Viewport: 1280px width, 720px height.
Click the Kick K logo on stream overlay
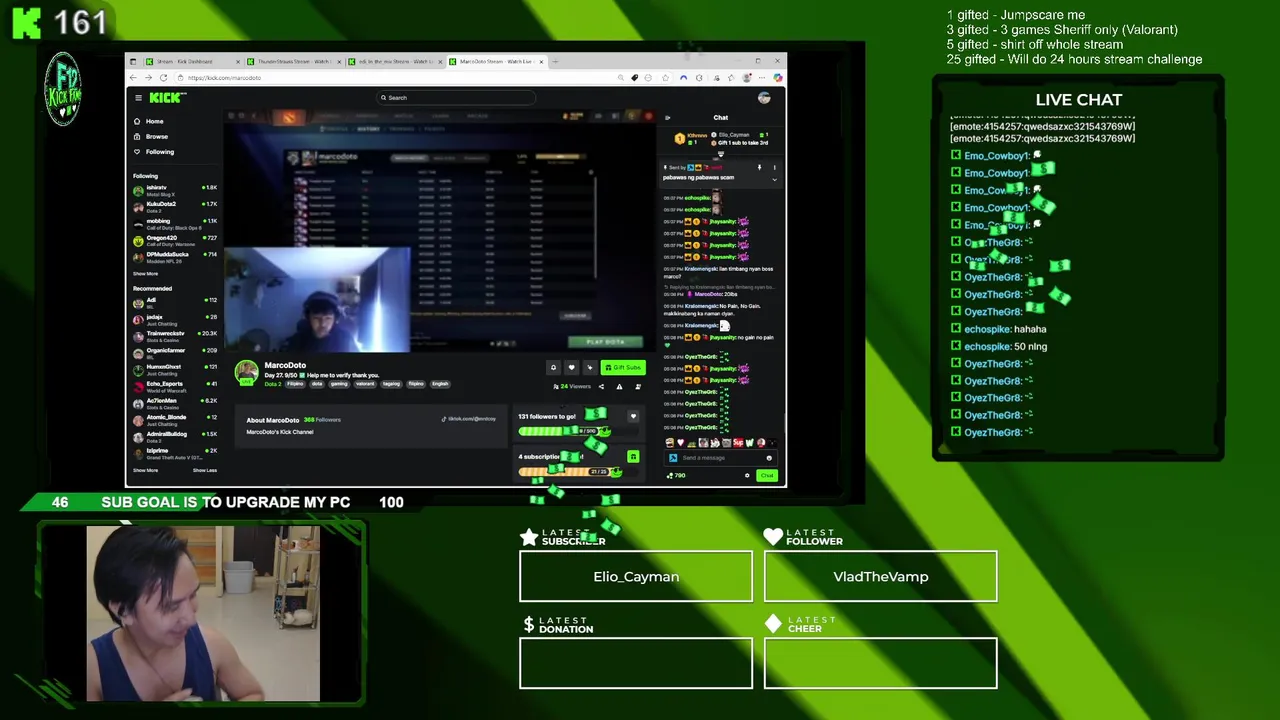pos(27,21)
